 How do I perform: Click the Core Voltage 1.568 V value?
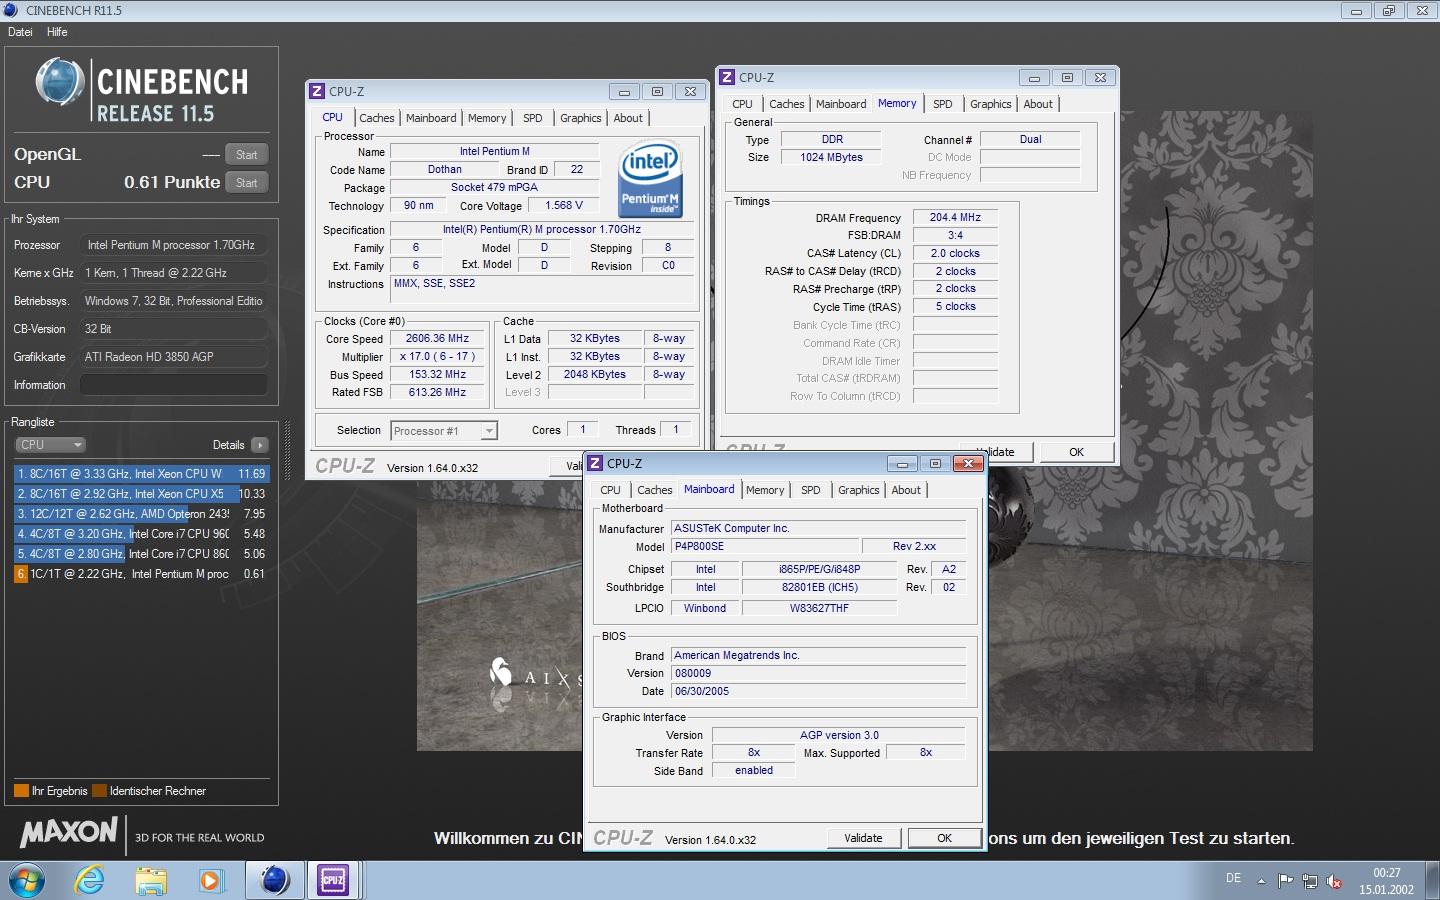point(564,206)
